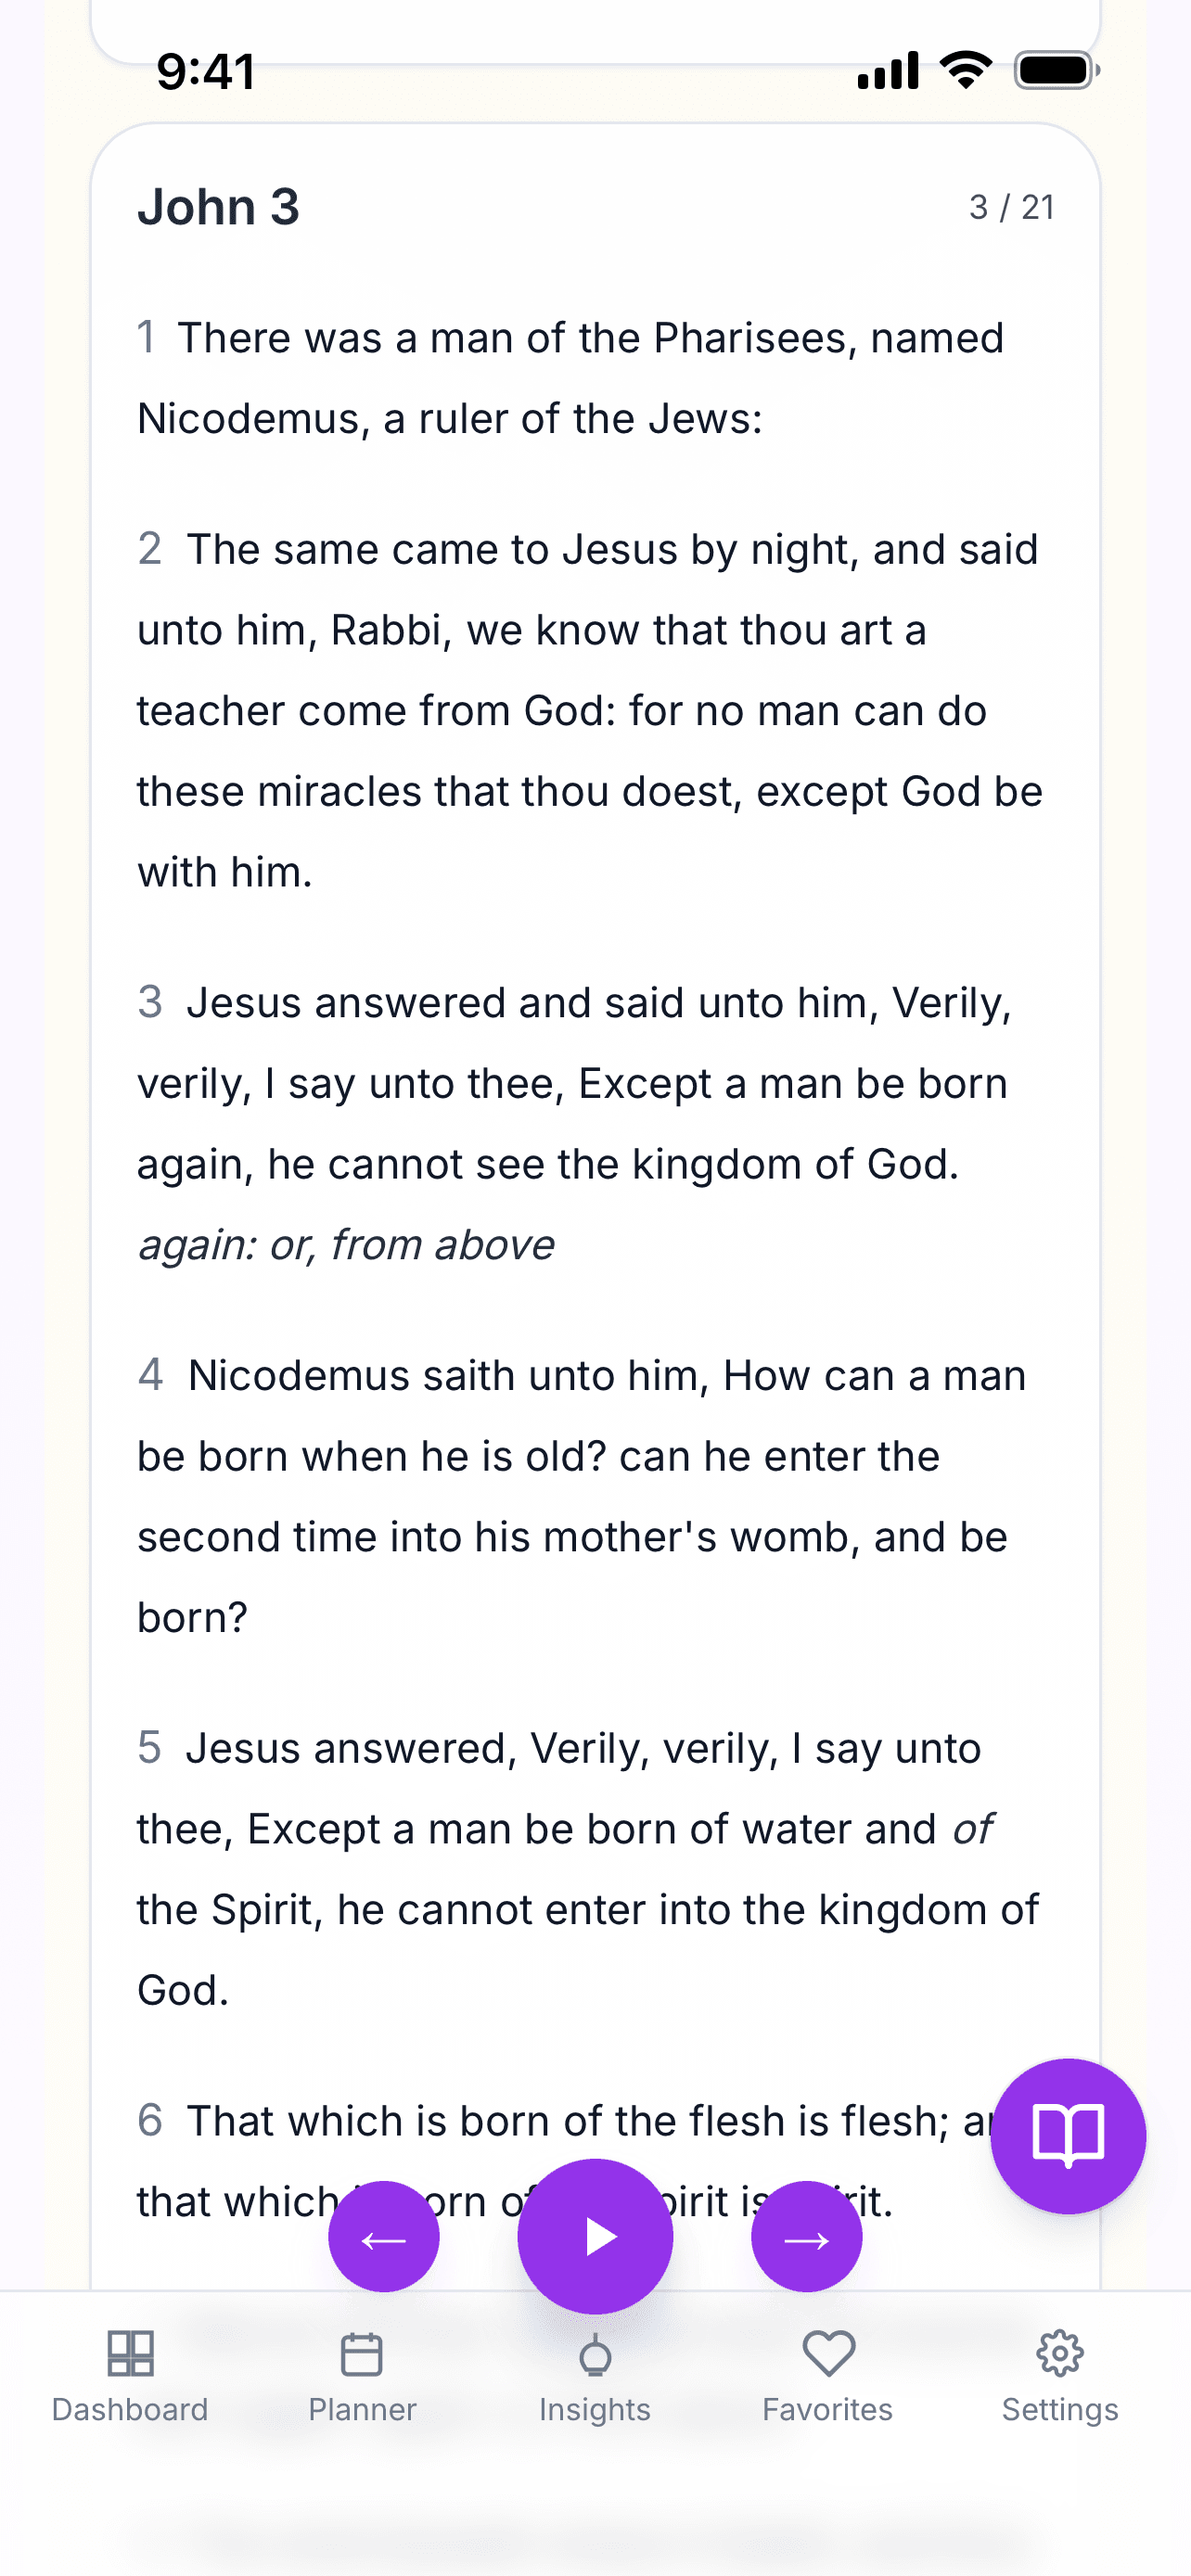
Task: Open the Dashboard tab
Action: point(130,2376)
